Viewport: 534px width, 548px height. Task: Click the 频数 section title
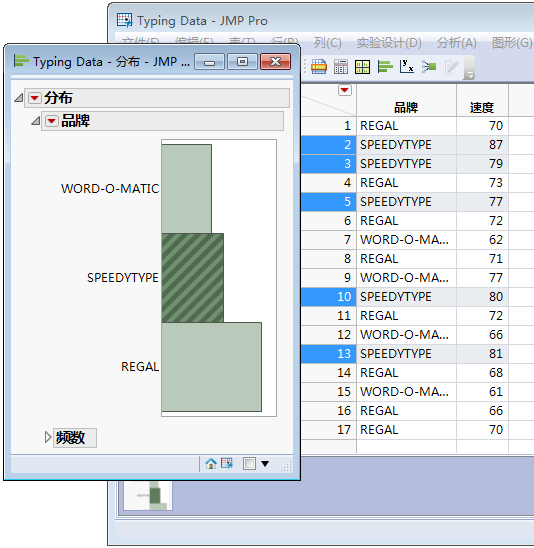tap(71, 438)
